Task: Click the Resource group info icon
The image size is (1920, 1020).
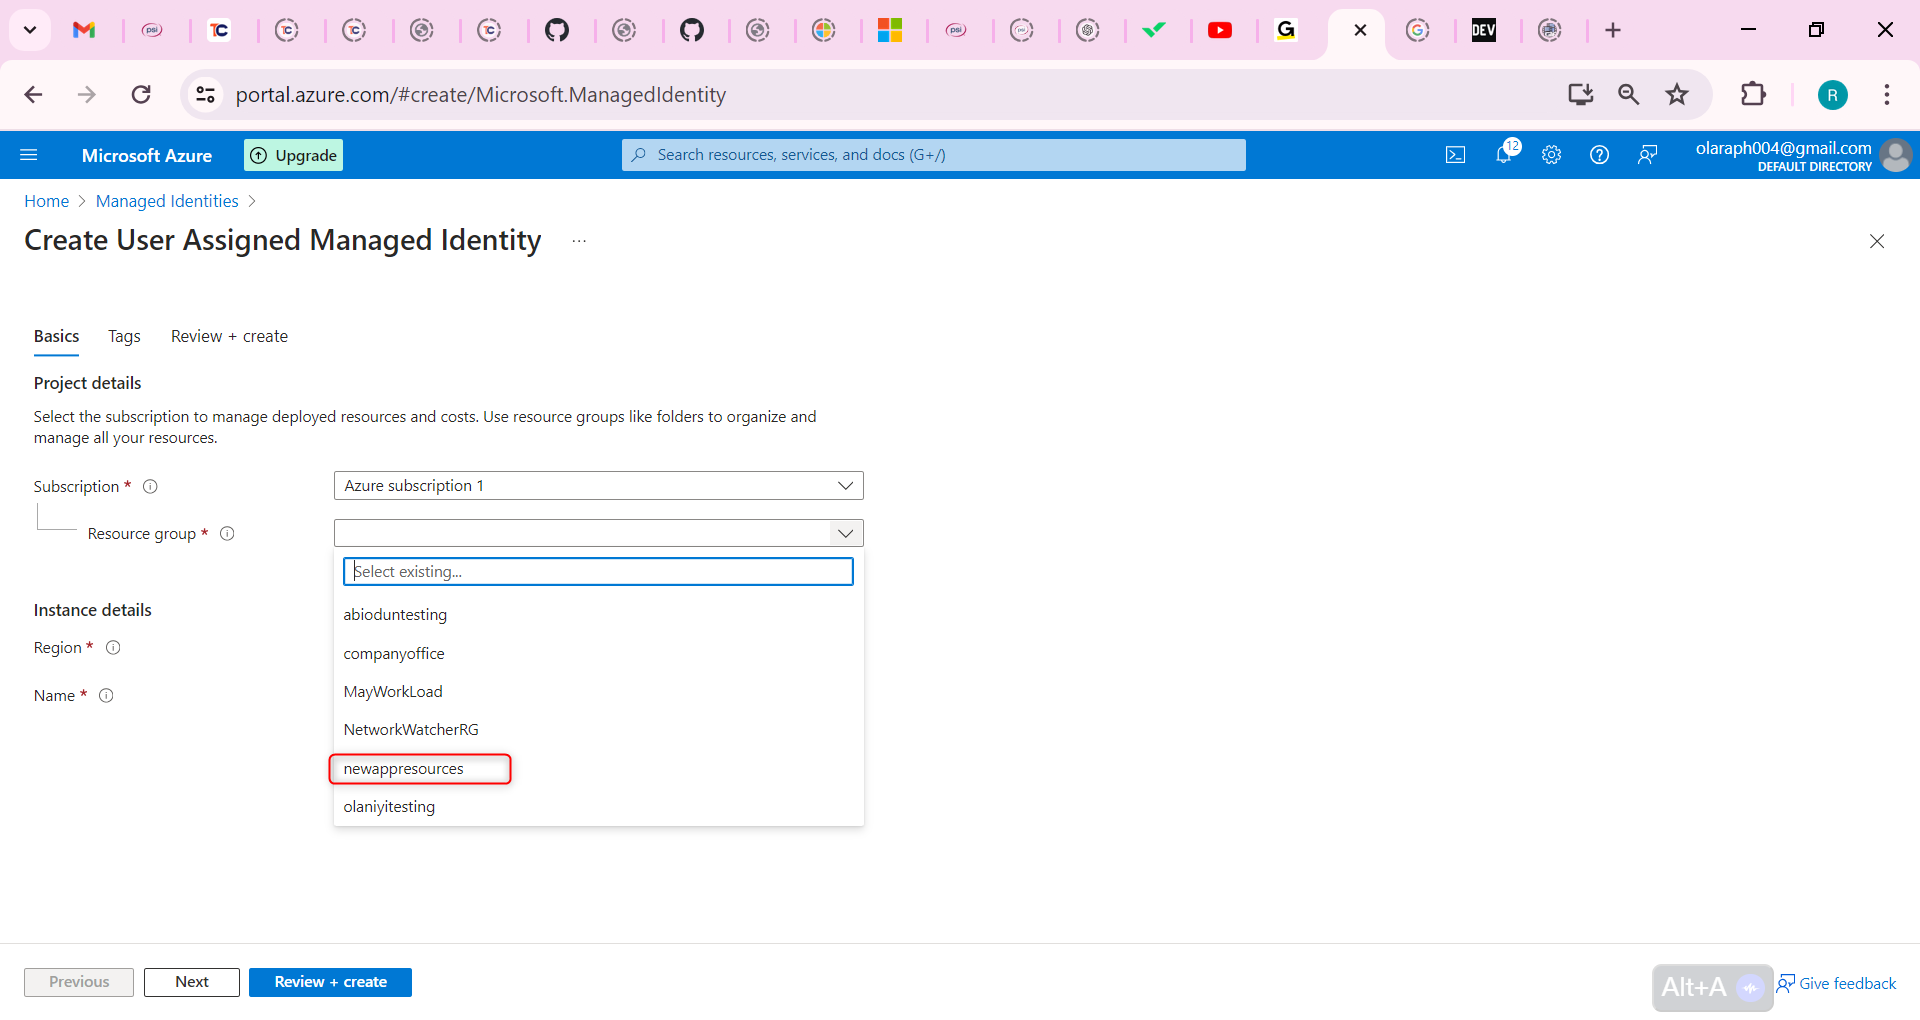Action: point(227,534)
